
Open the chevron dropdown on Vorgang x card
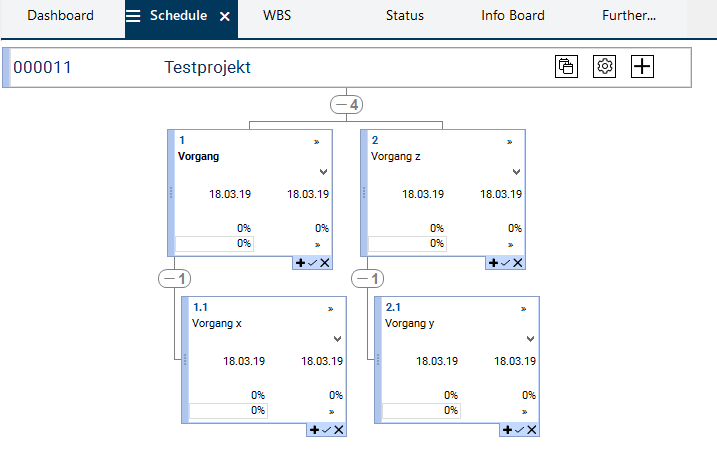click(x=337, y=339)
